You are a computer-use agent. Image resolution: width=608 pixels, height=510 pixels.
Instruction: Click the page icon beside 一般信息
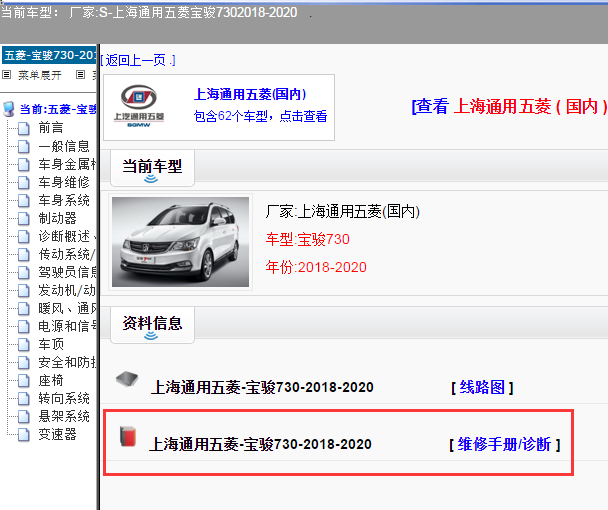24,146
